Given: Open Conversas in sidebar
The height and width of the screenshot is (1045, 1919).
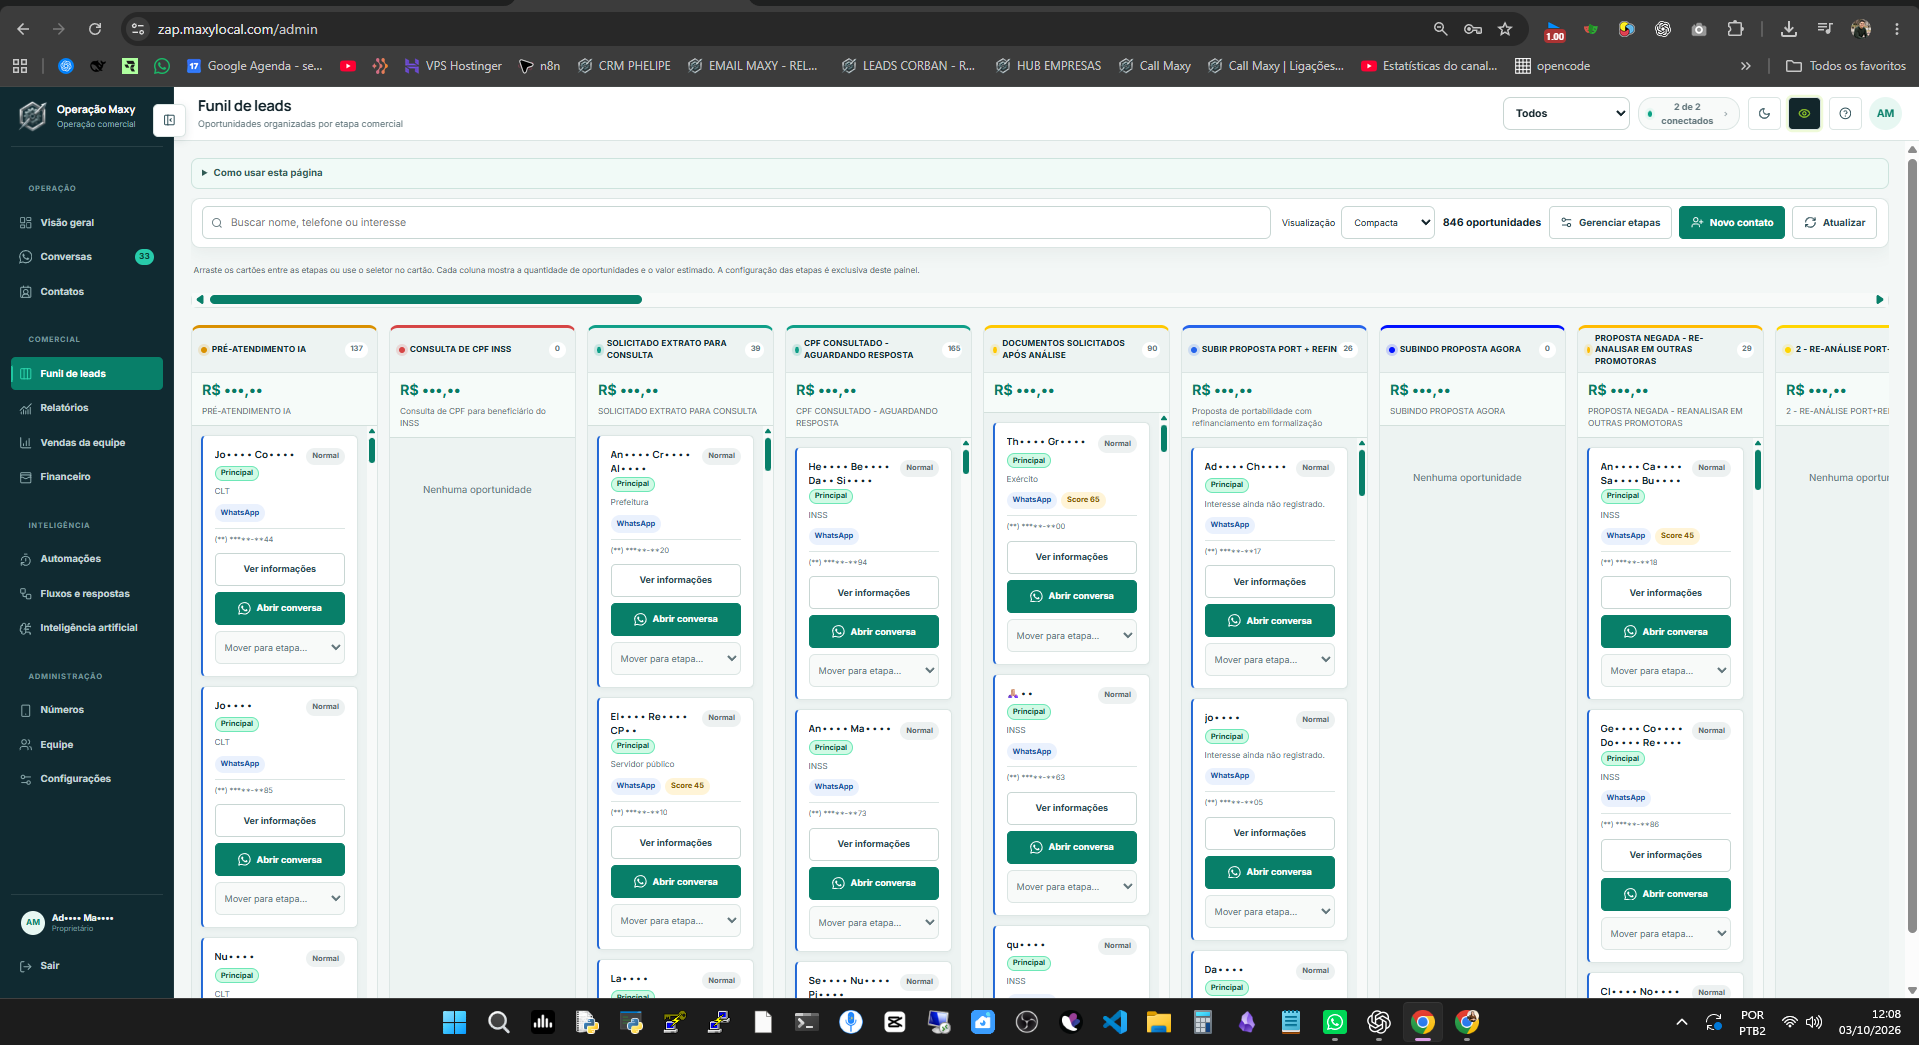Looking at the screenshot, I should pyautogui.click(x=86, y=257).
